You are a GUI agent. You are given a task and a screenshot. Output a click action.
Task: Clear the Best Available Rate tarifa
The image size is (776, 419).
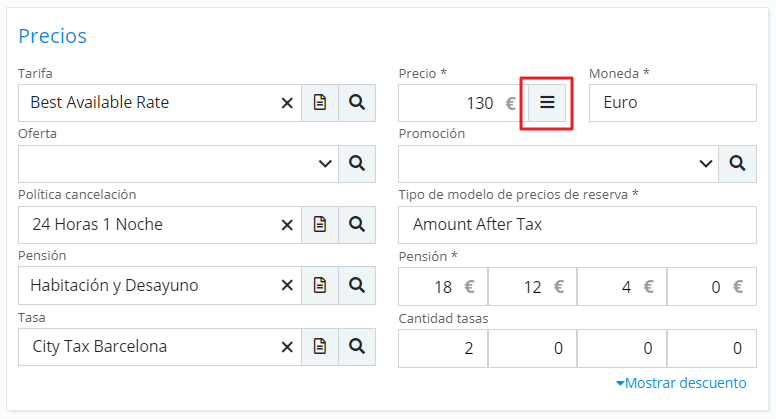click(287, 103)
